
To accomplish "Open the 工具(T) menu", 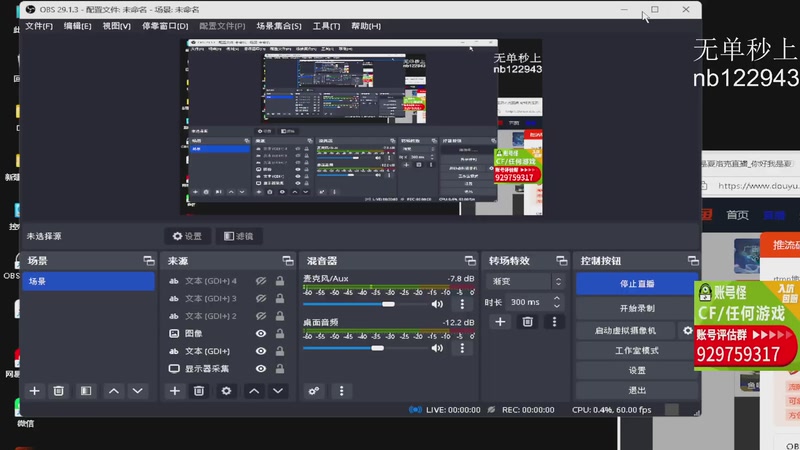I will click(327, 26).
